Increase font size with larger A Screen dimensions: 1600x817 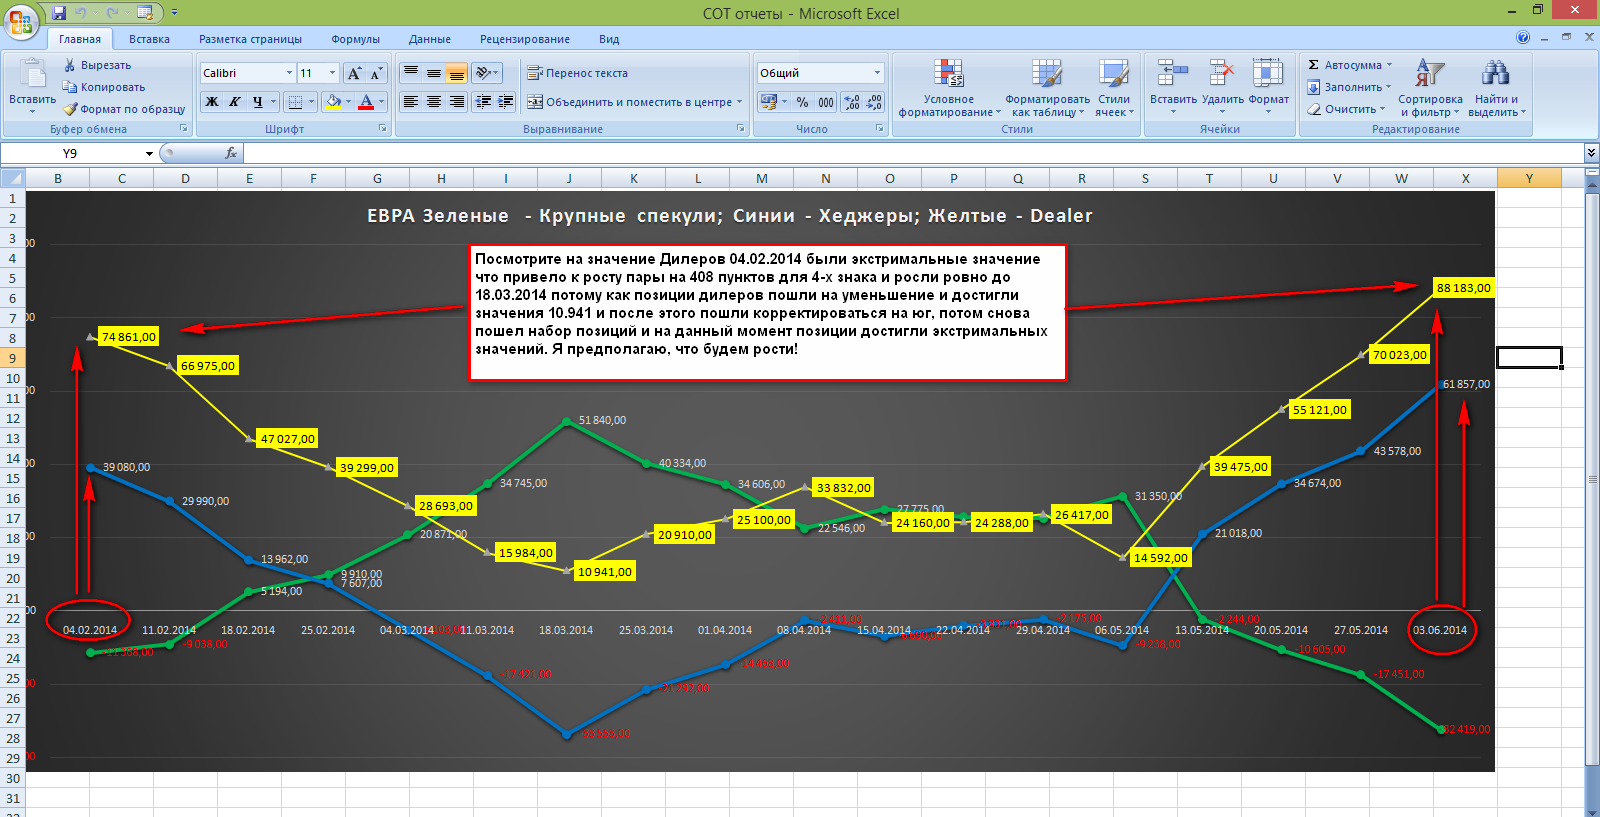[354, 73]
